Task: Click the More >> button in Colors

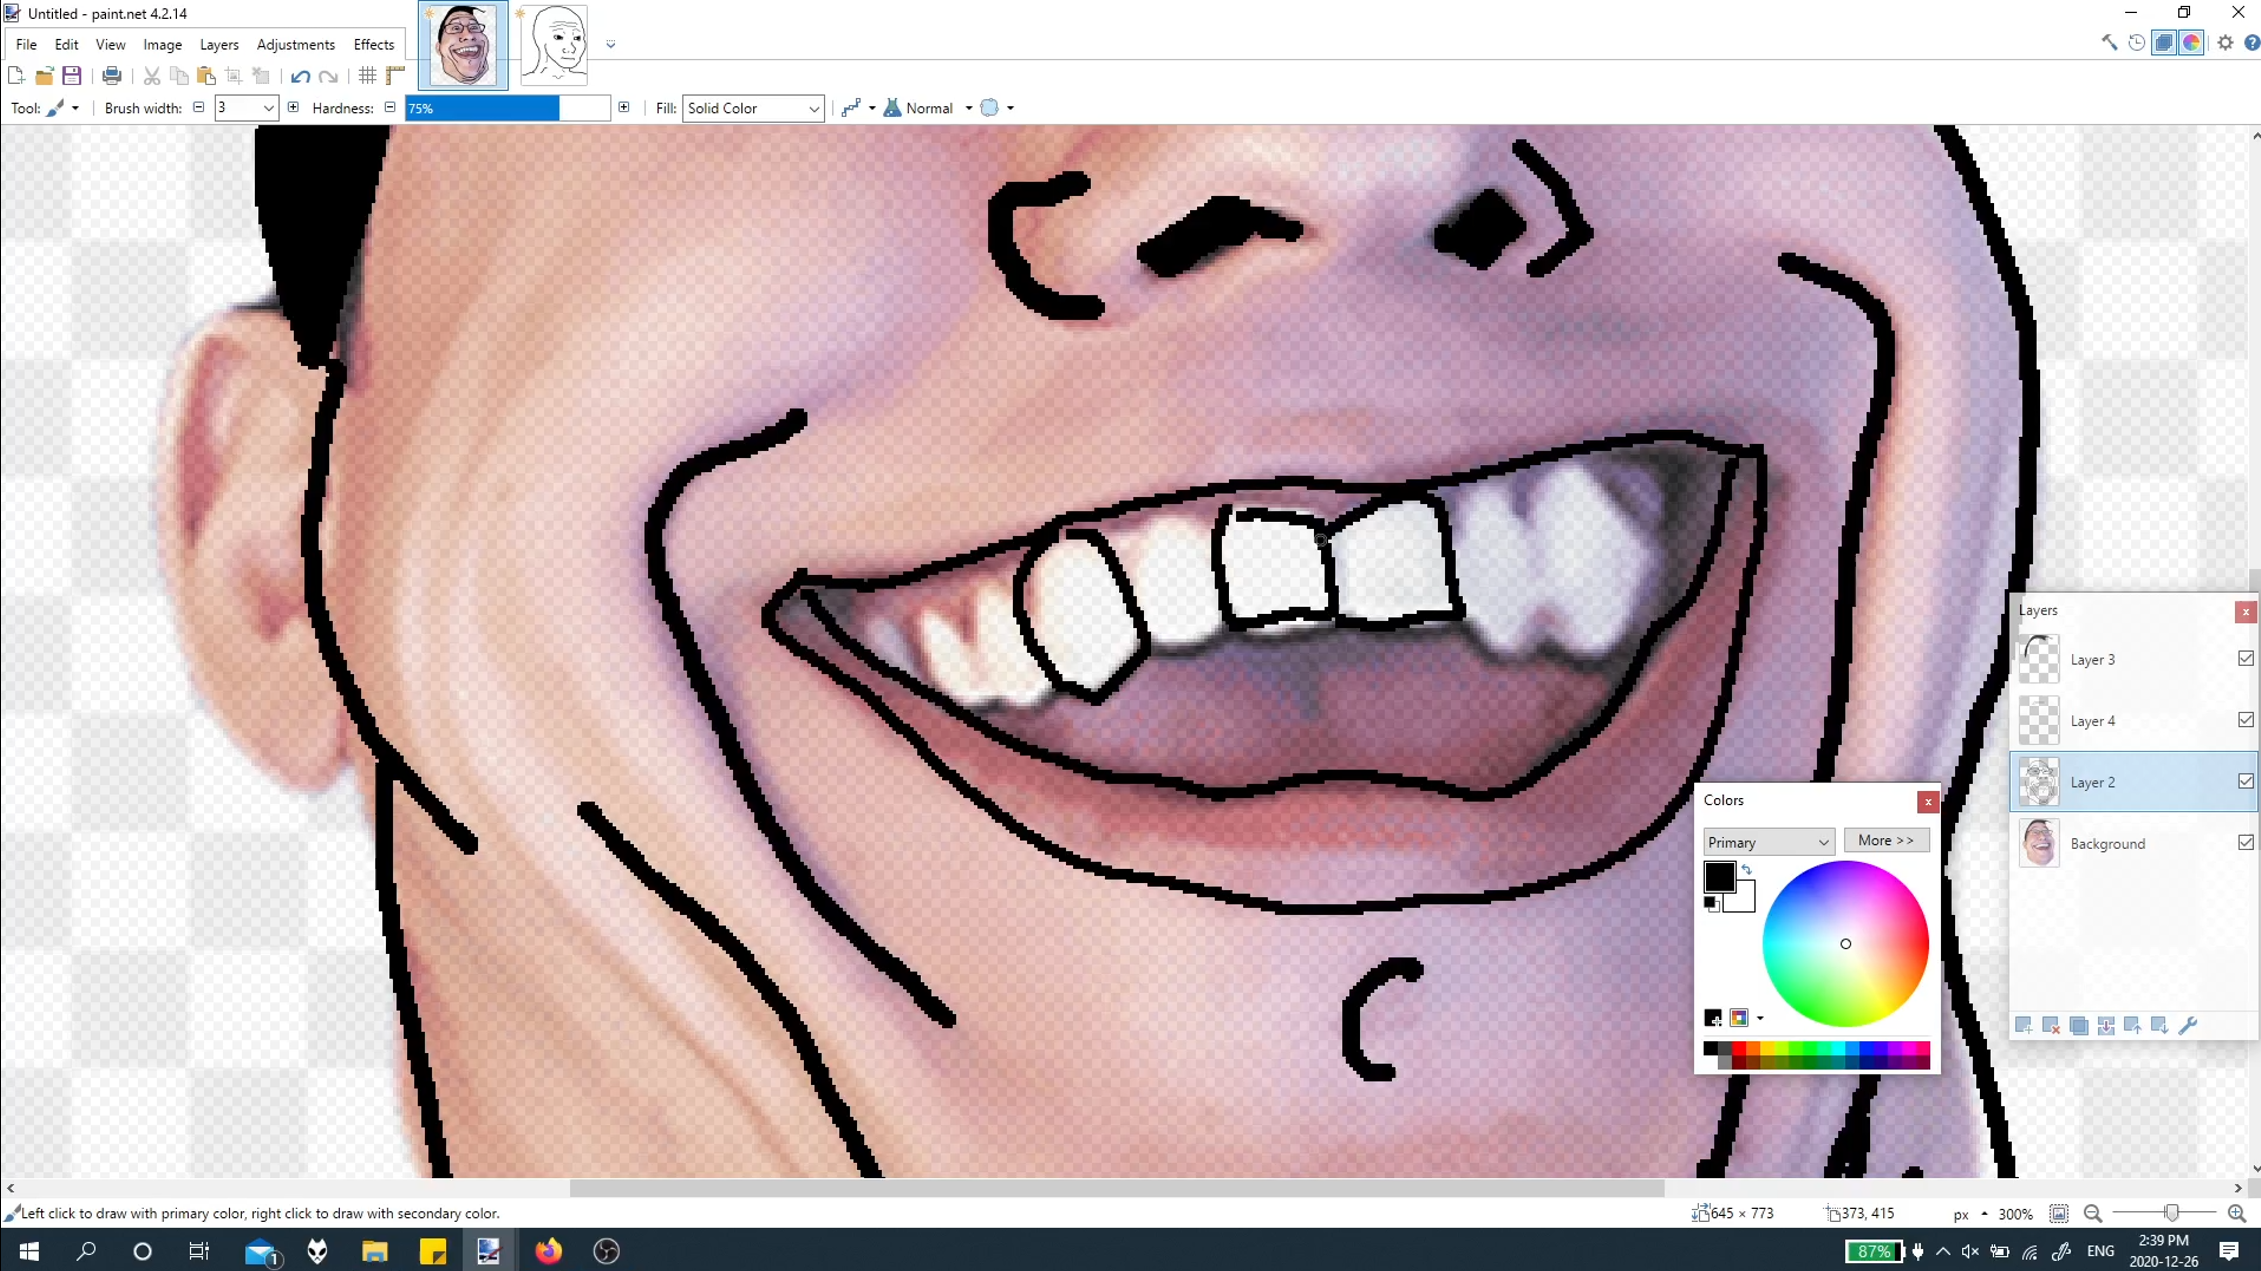Action: point(1885,841)
